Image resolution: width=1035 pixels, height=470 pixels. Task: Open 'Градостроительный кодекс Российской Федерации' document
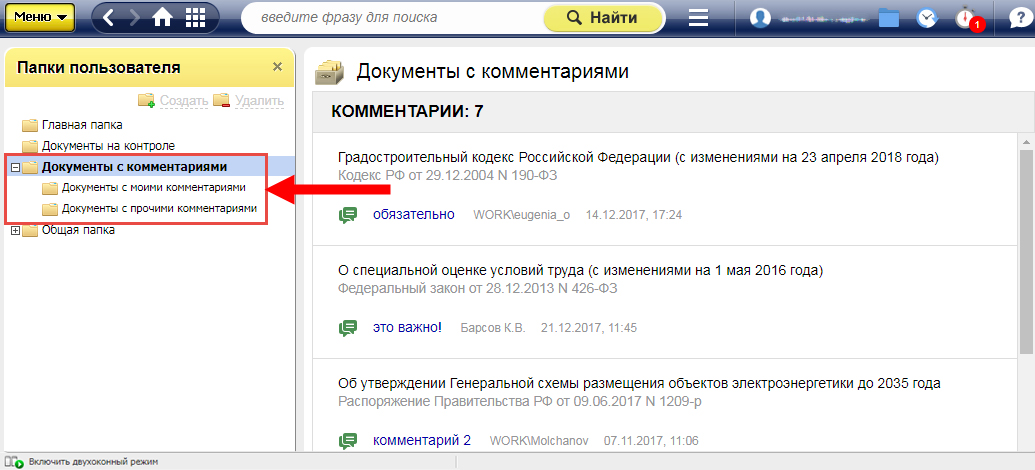638,158
